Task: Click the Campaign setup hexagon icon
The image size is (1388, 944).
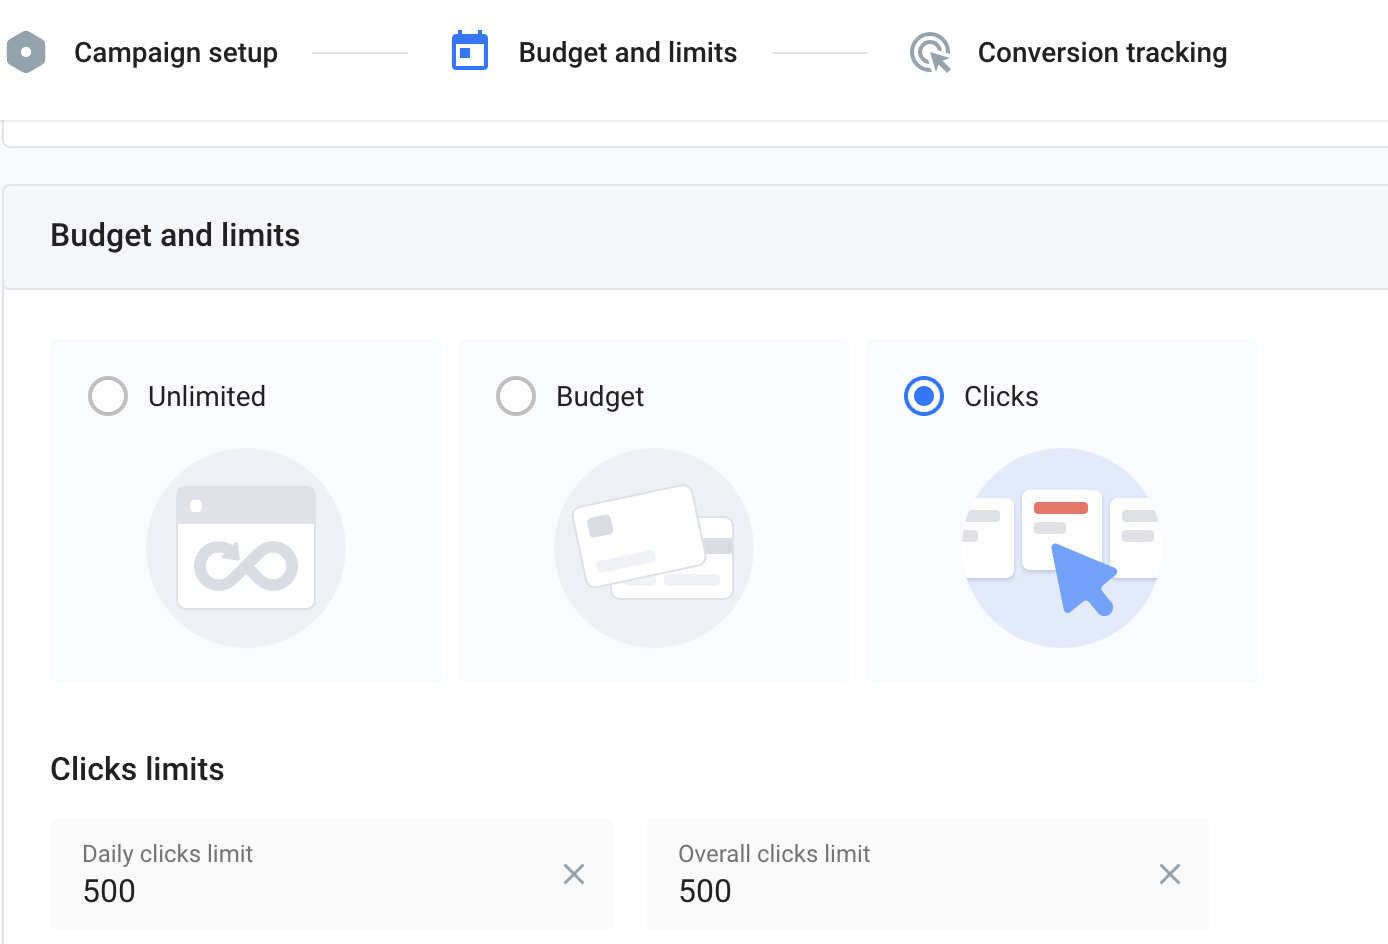Action: coord(26,52)
